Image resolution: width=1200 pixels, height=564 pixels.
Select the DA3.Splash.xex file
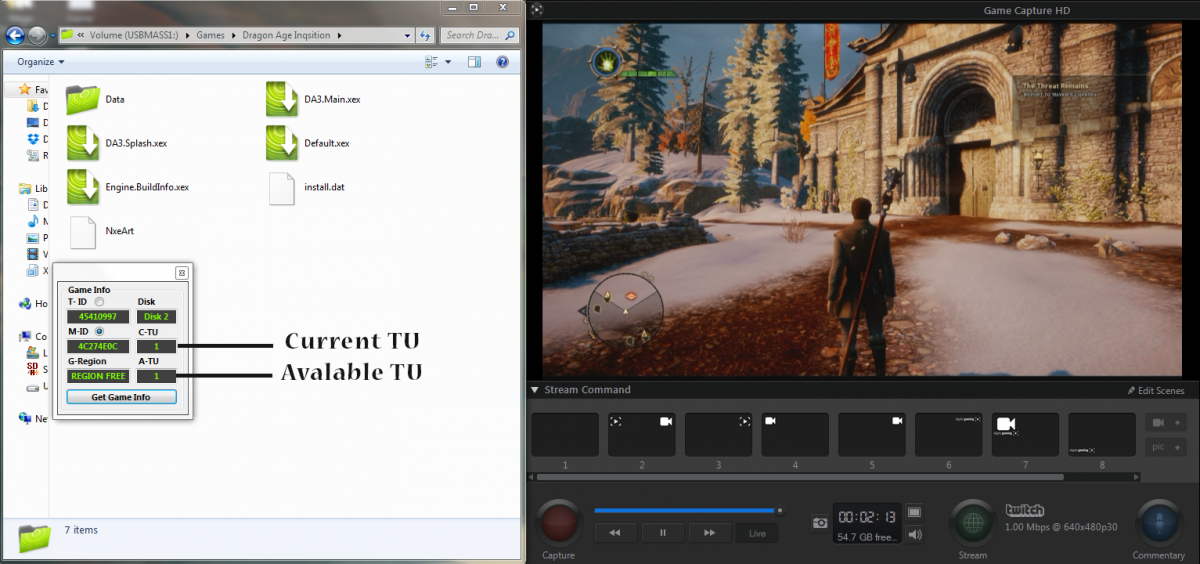tap(117, 143)
